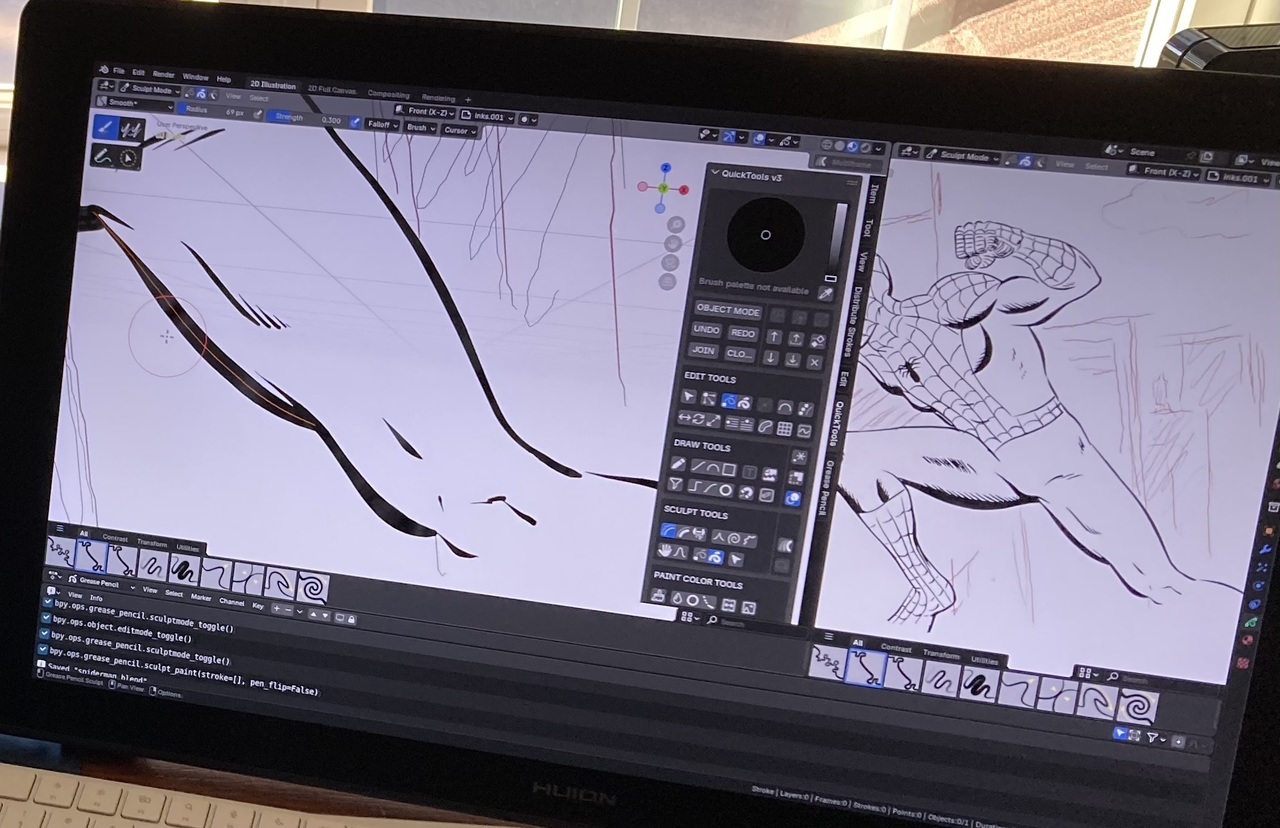Expand the Cursor dropdown
Screen dimensions: 1280x828
coord(460,130)
